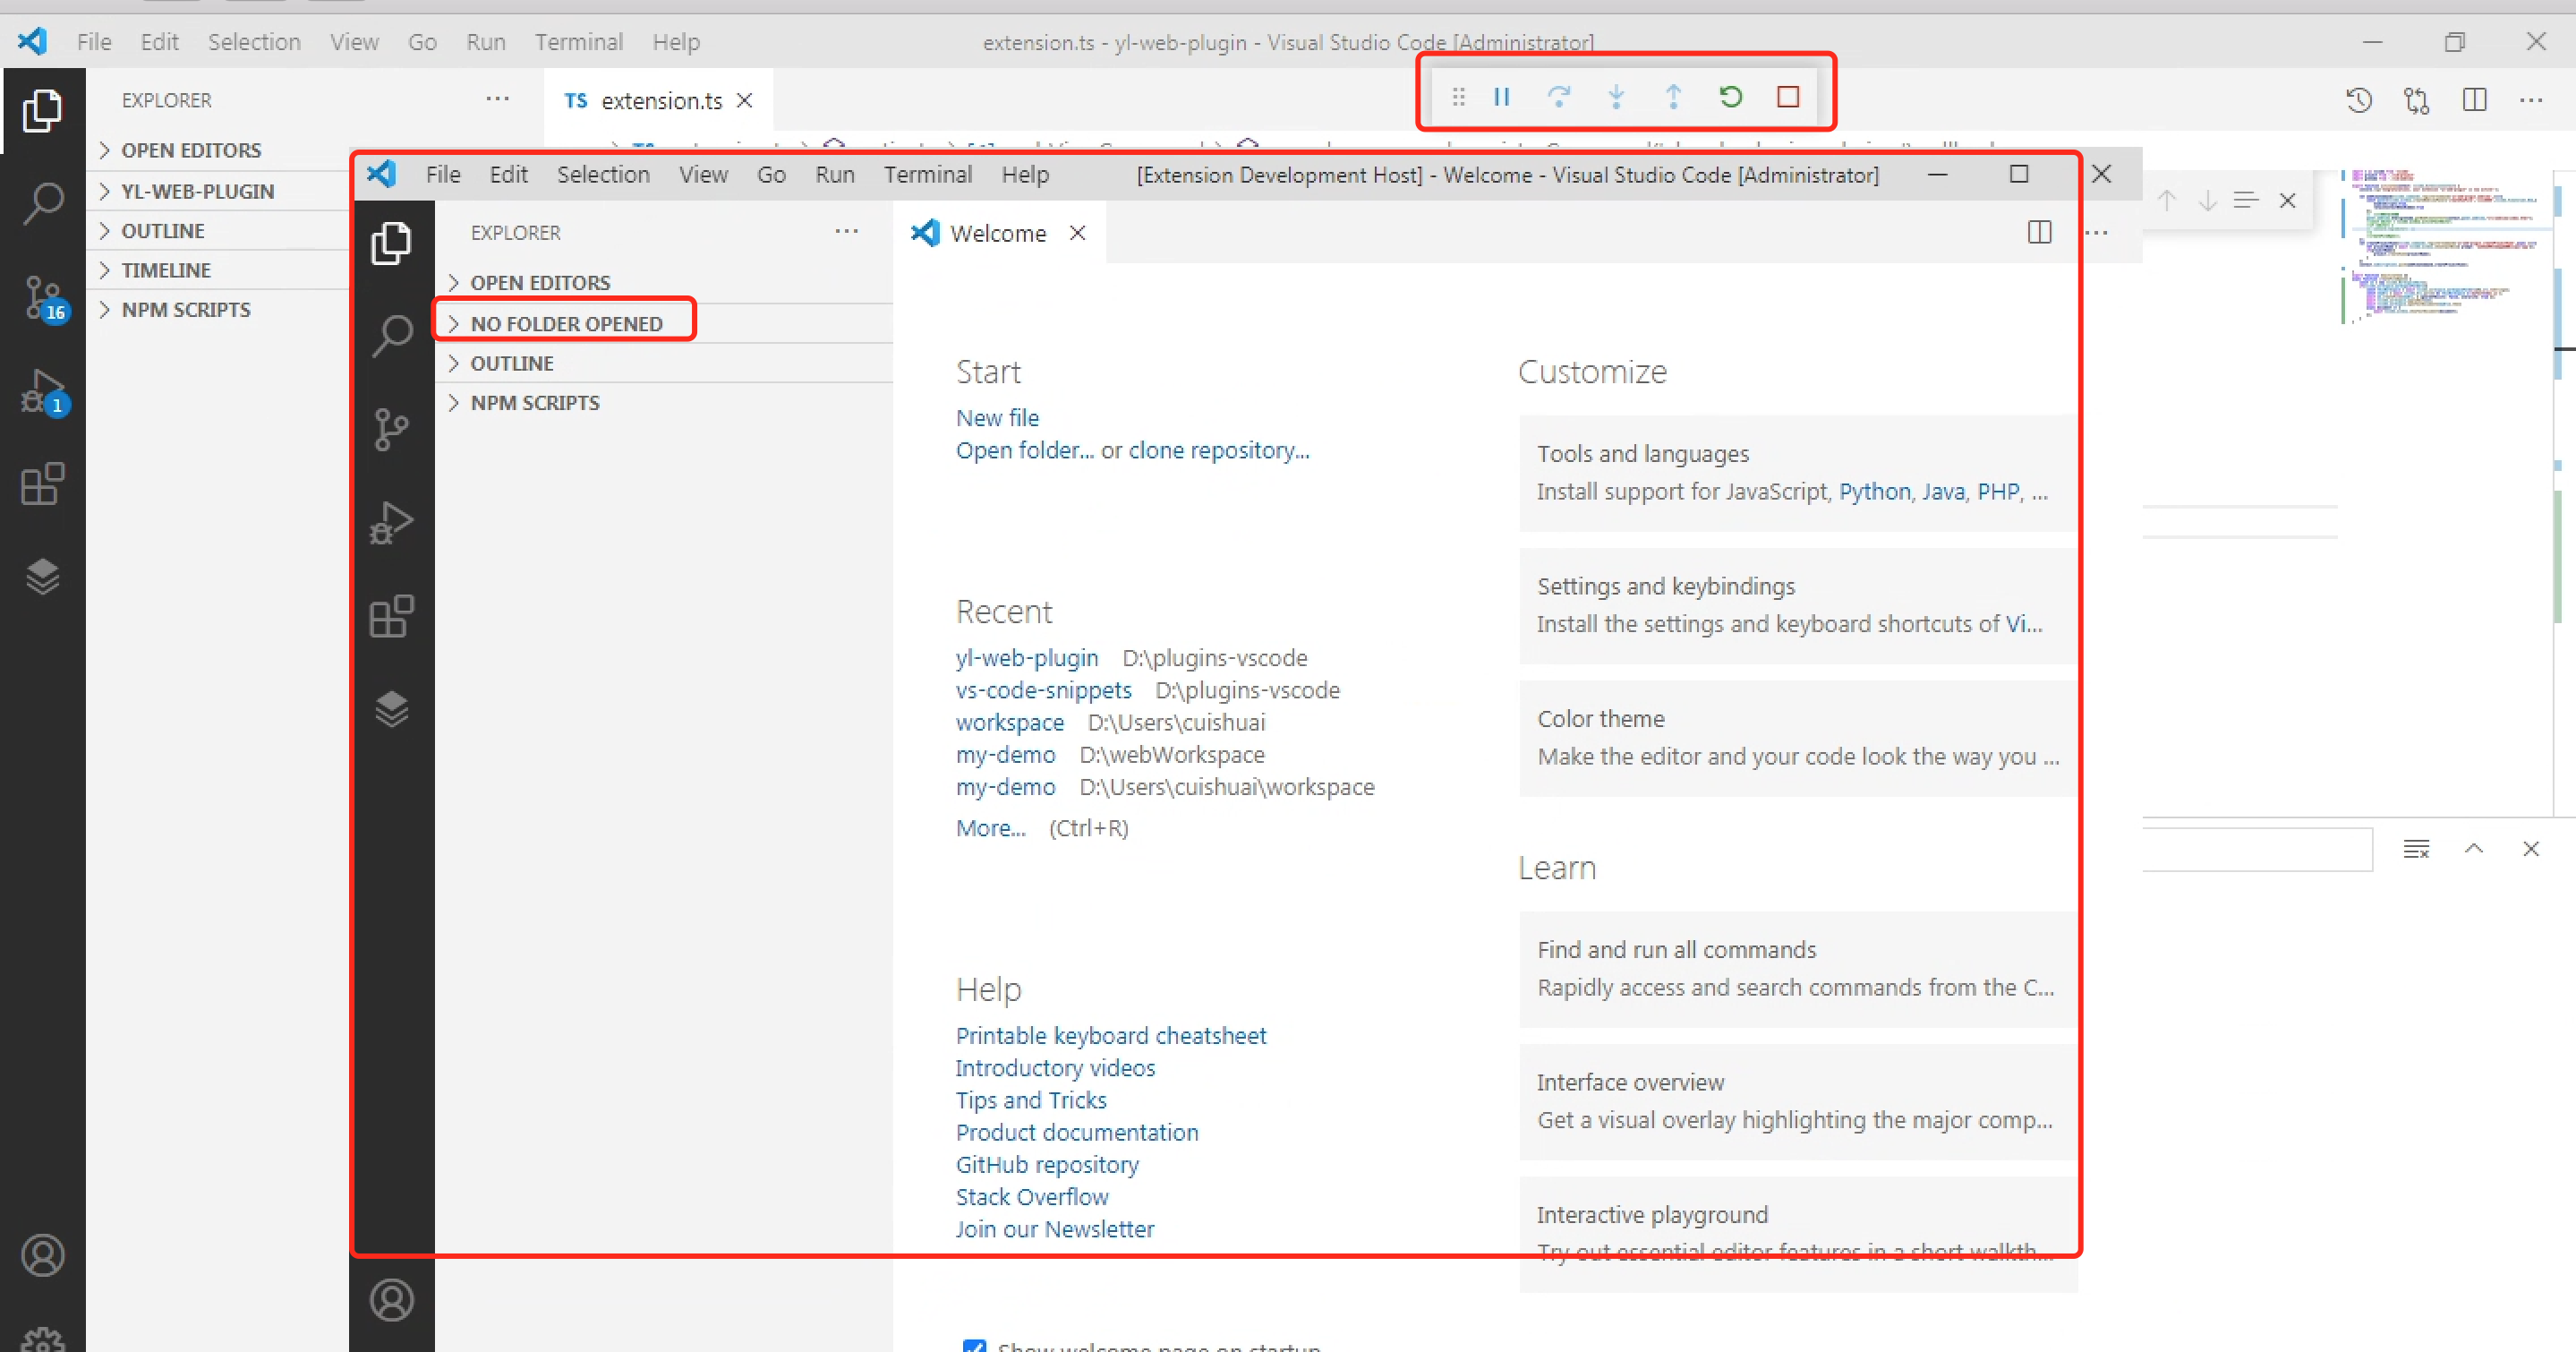This screenshot has height=1352, width=2576.
Task: Open Extensions view in Extension Host window
Action: click(391, 616)
